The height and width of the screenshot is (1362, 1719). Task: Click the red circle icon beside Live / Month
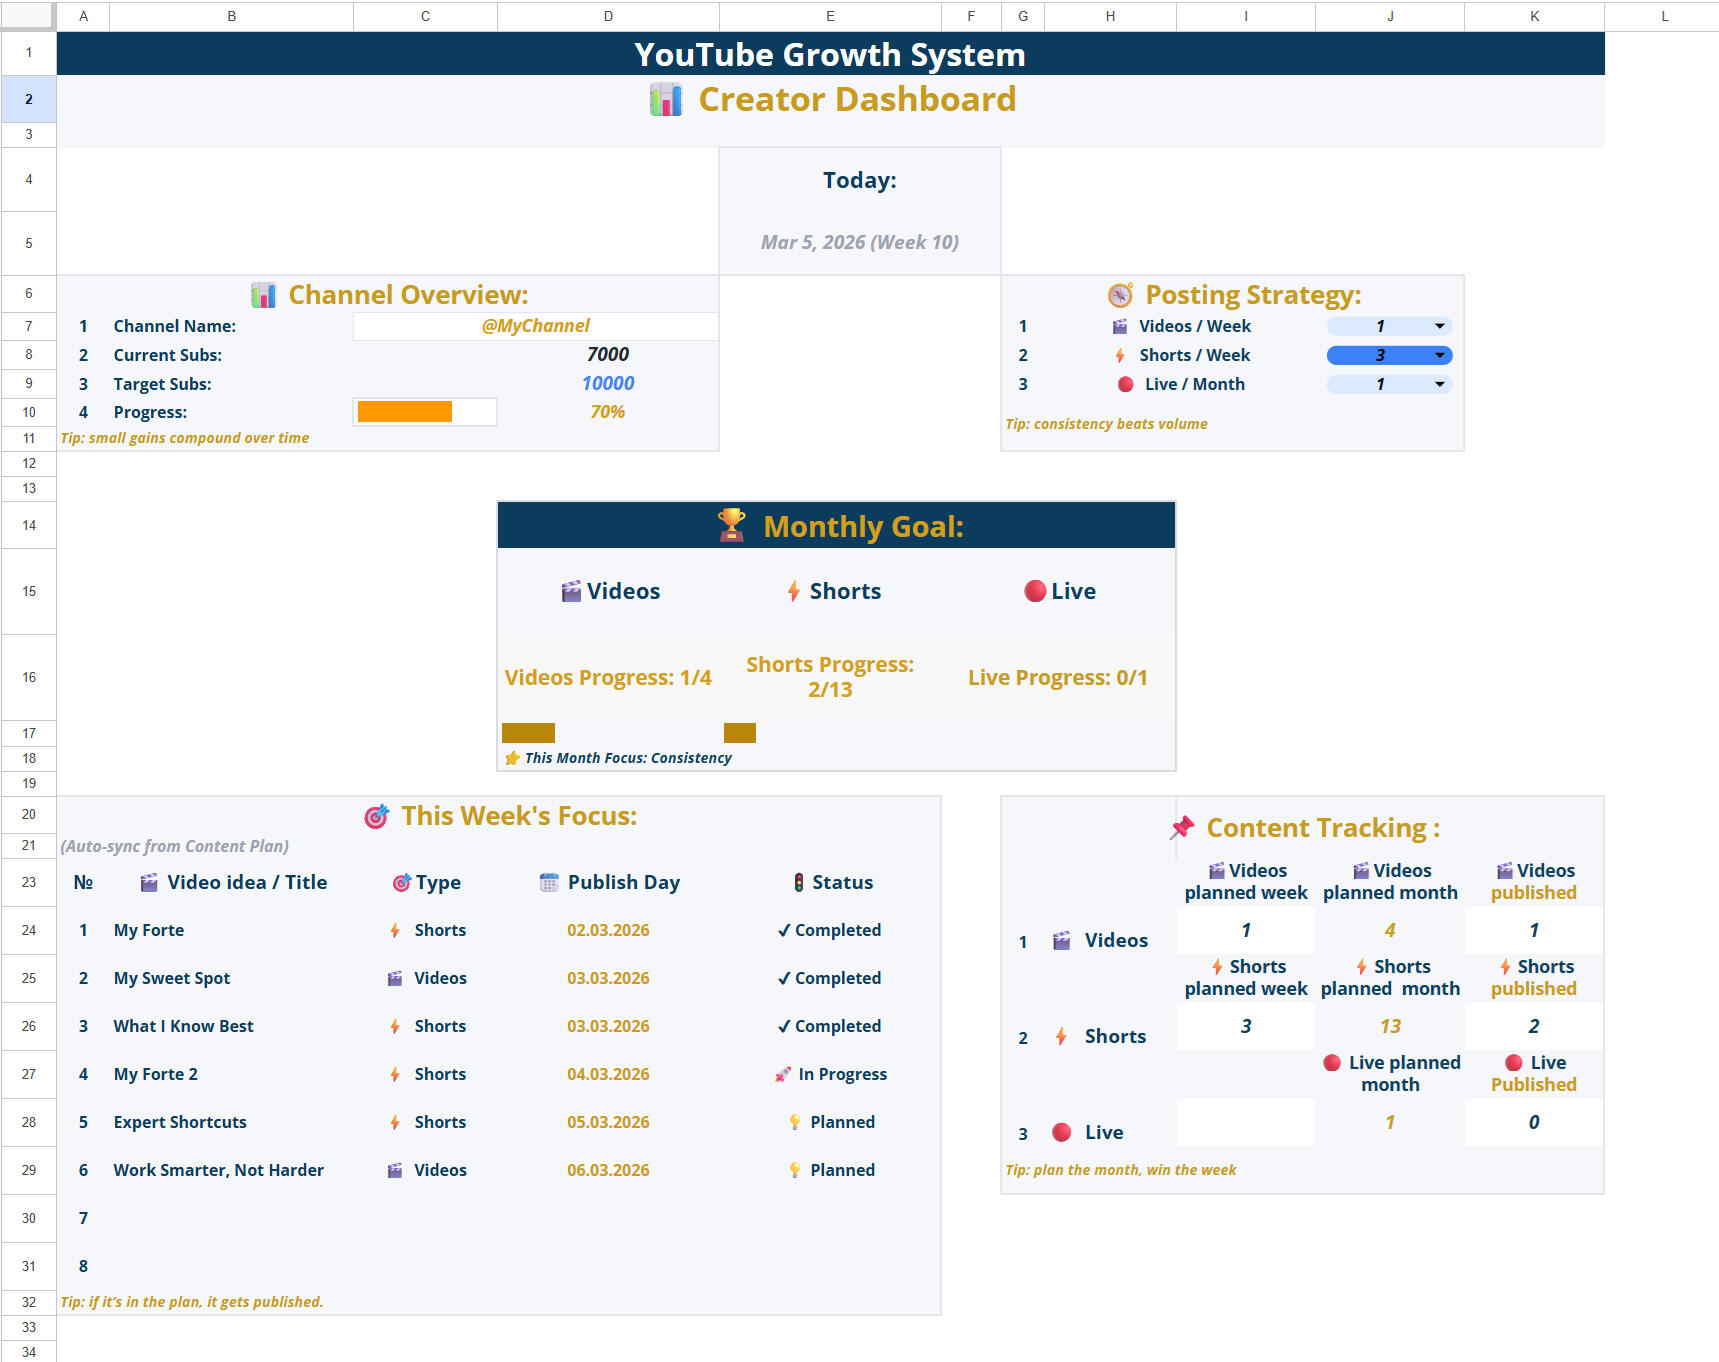(x=1125, y=384)
